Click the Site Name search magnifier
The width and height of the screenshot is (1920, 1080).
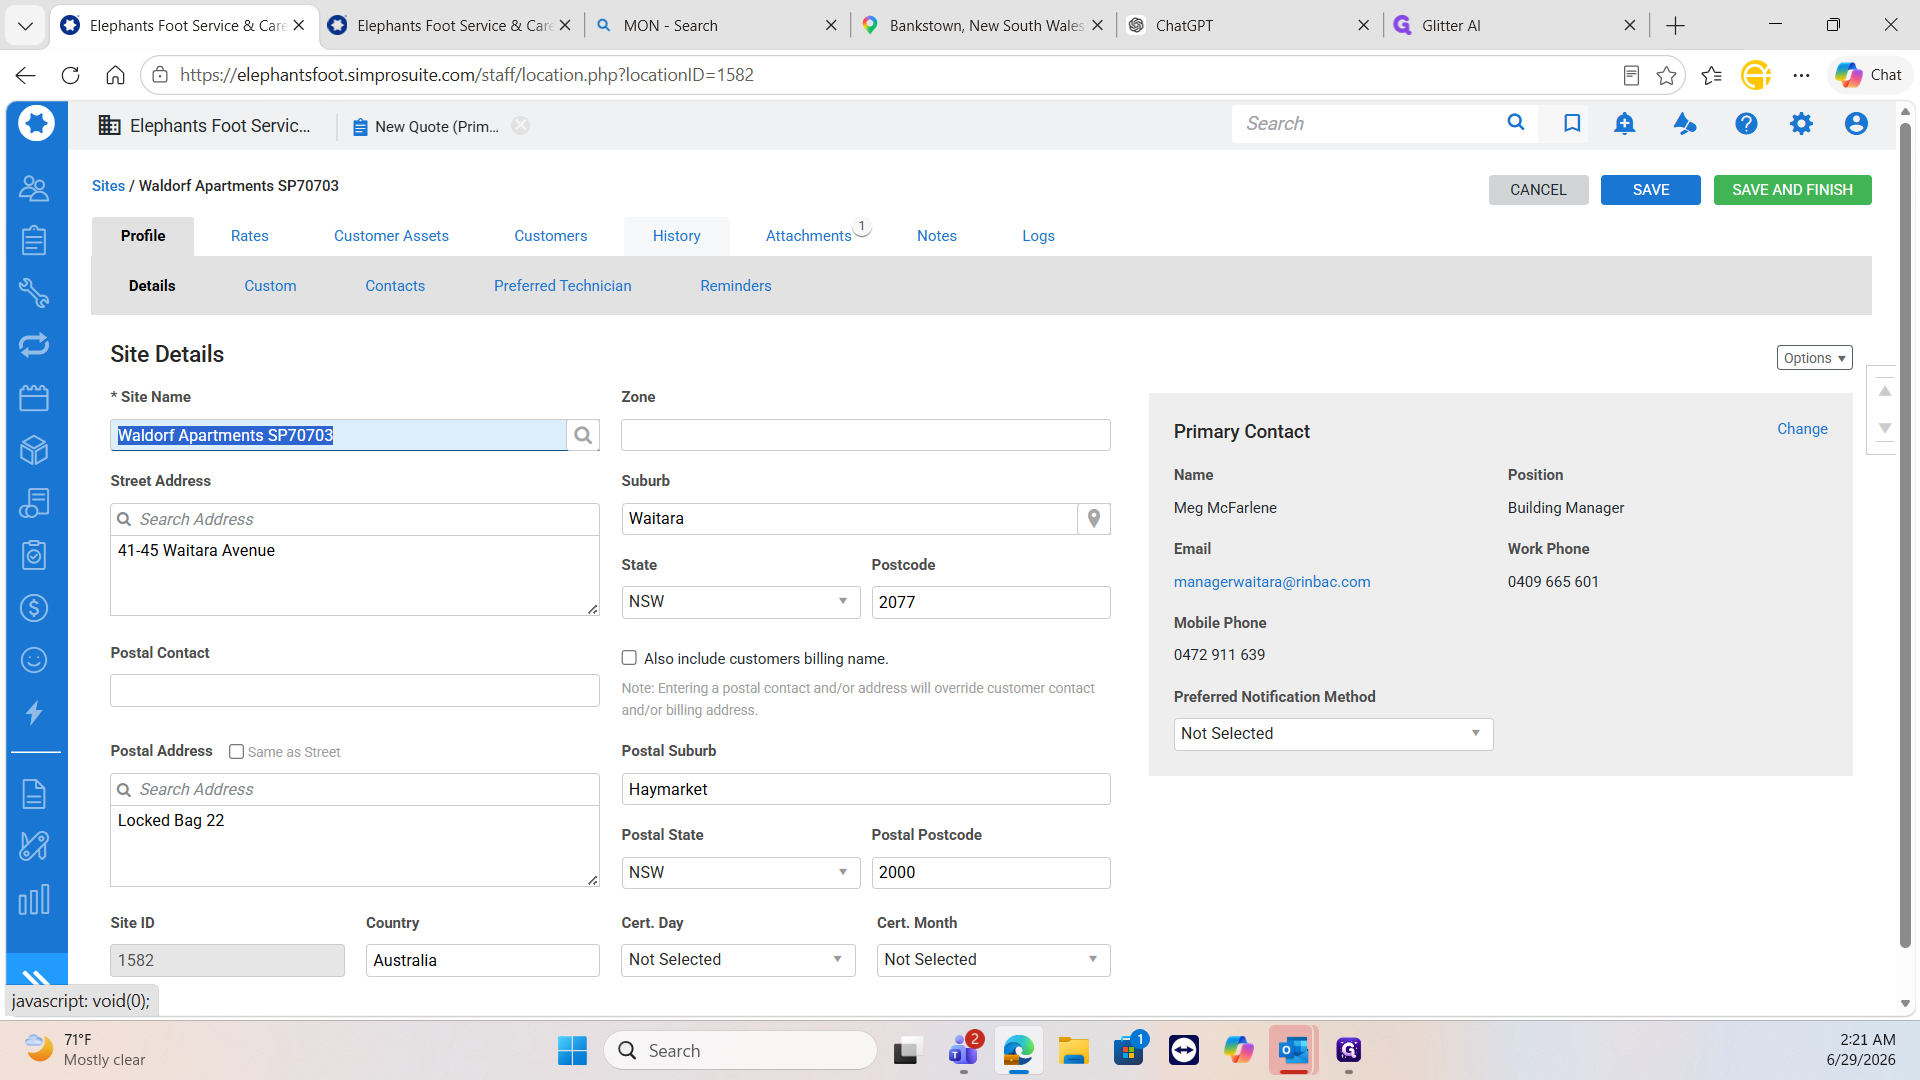[583, 435]
